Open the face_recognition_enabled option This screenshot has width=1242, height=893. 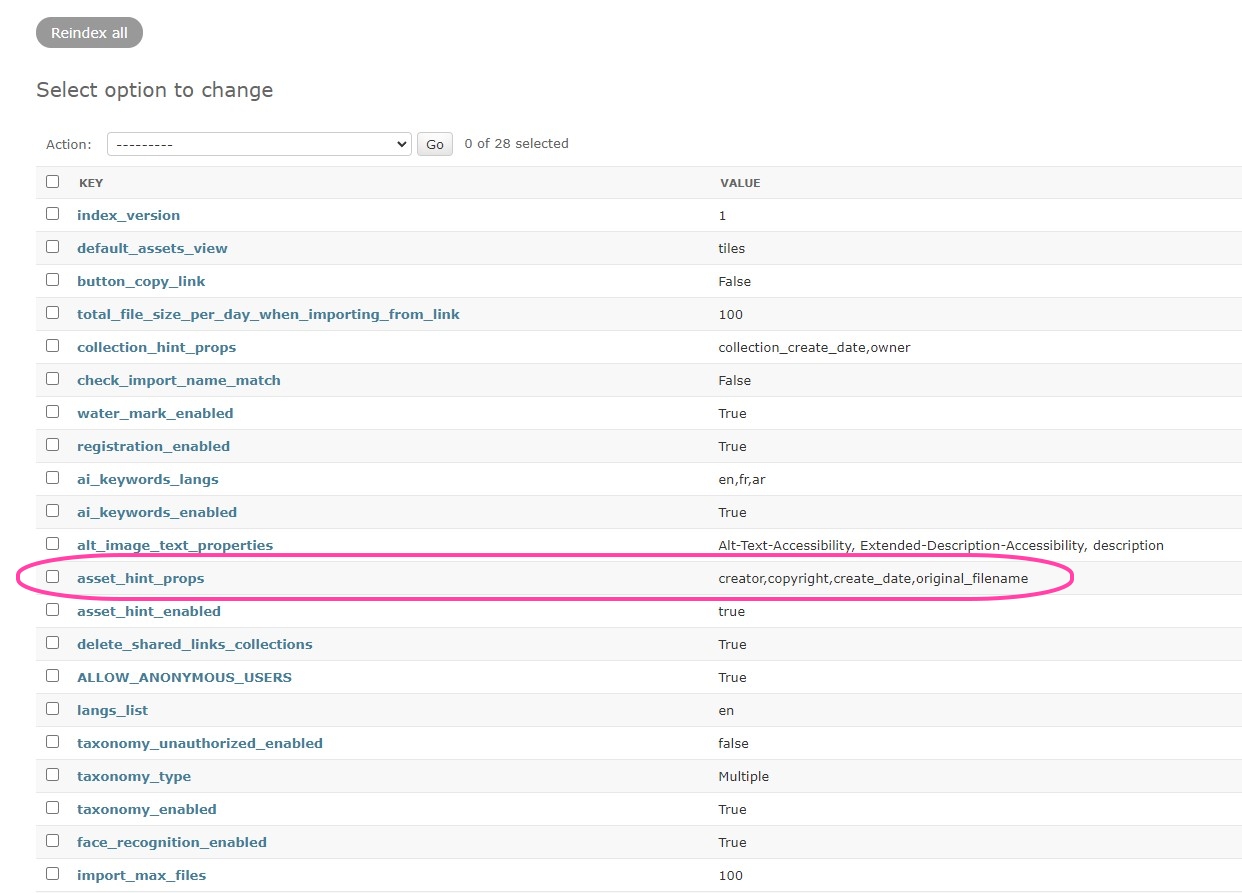click(172, 842)
